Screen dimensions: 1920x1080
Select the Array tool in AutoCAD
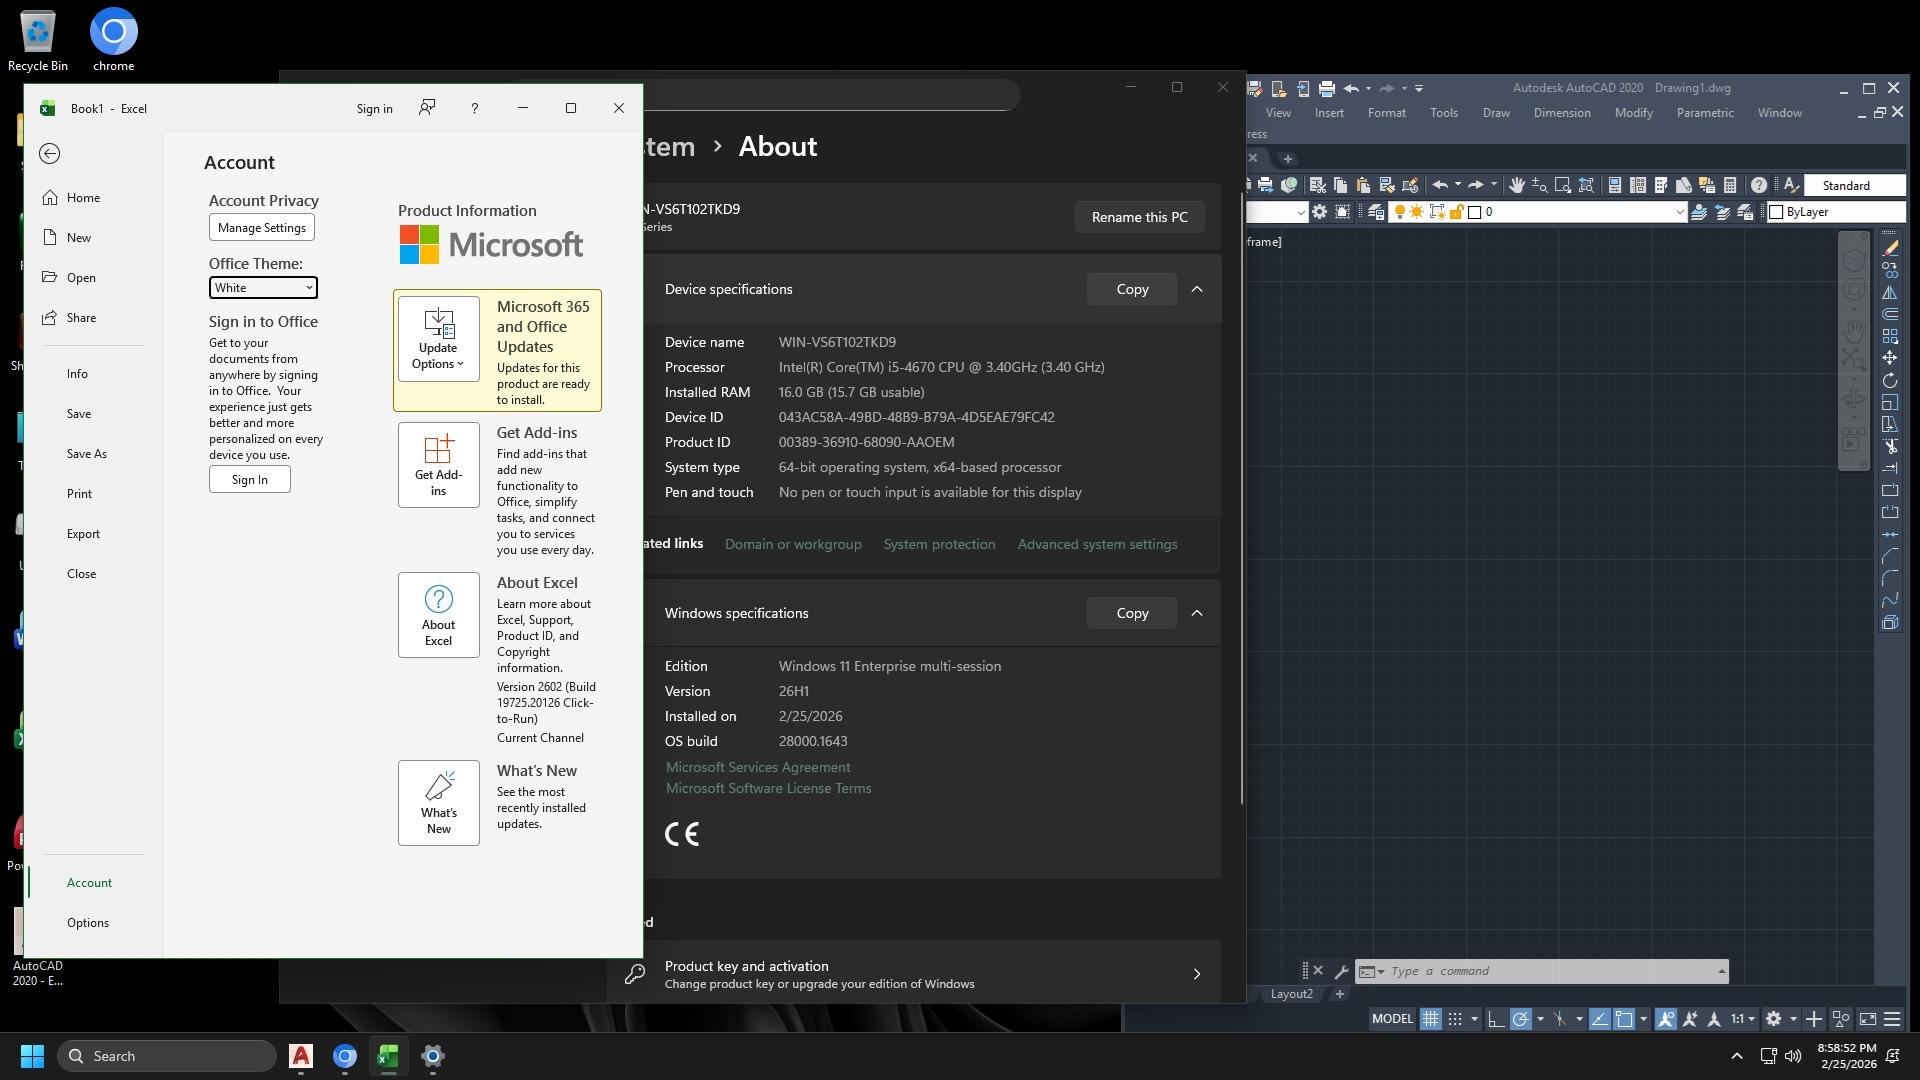coord(1890,336)
